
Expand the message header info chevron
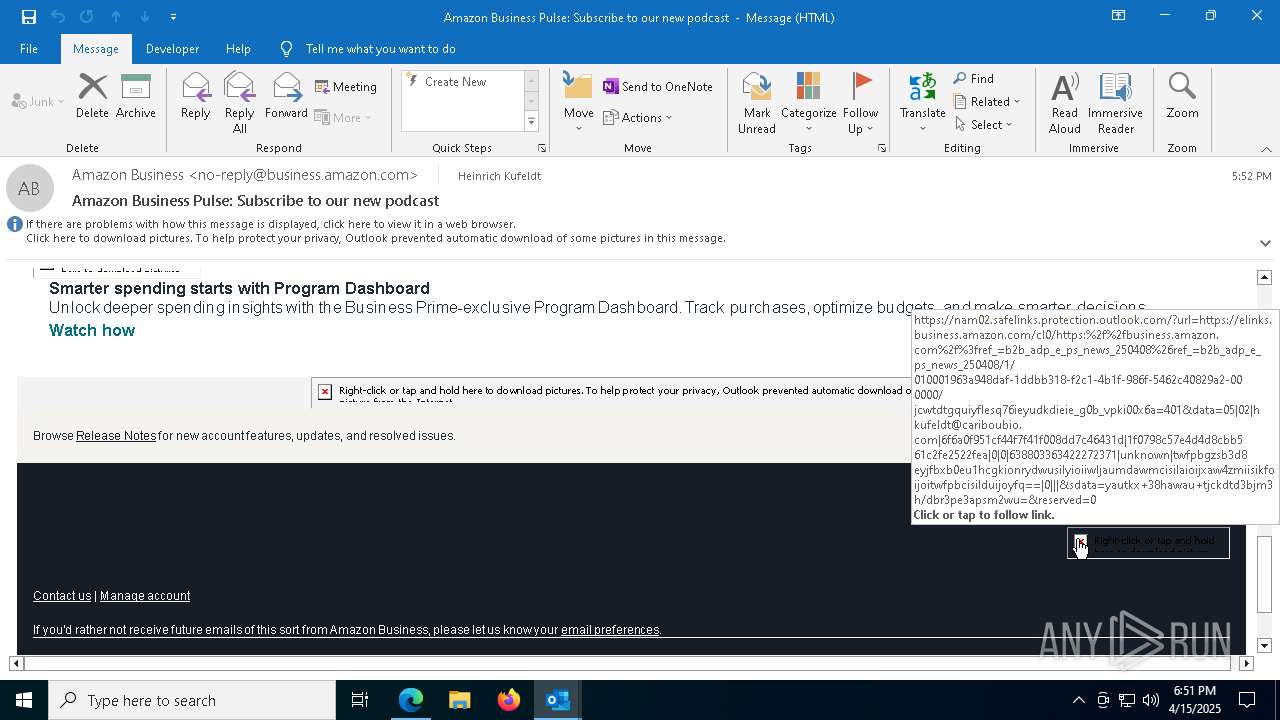1265,243
